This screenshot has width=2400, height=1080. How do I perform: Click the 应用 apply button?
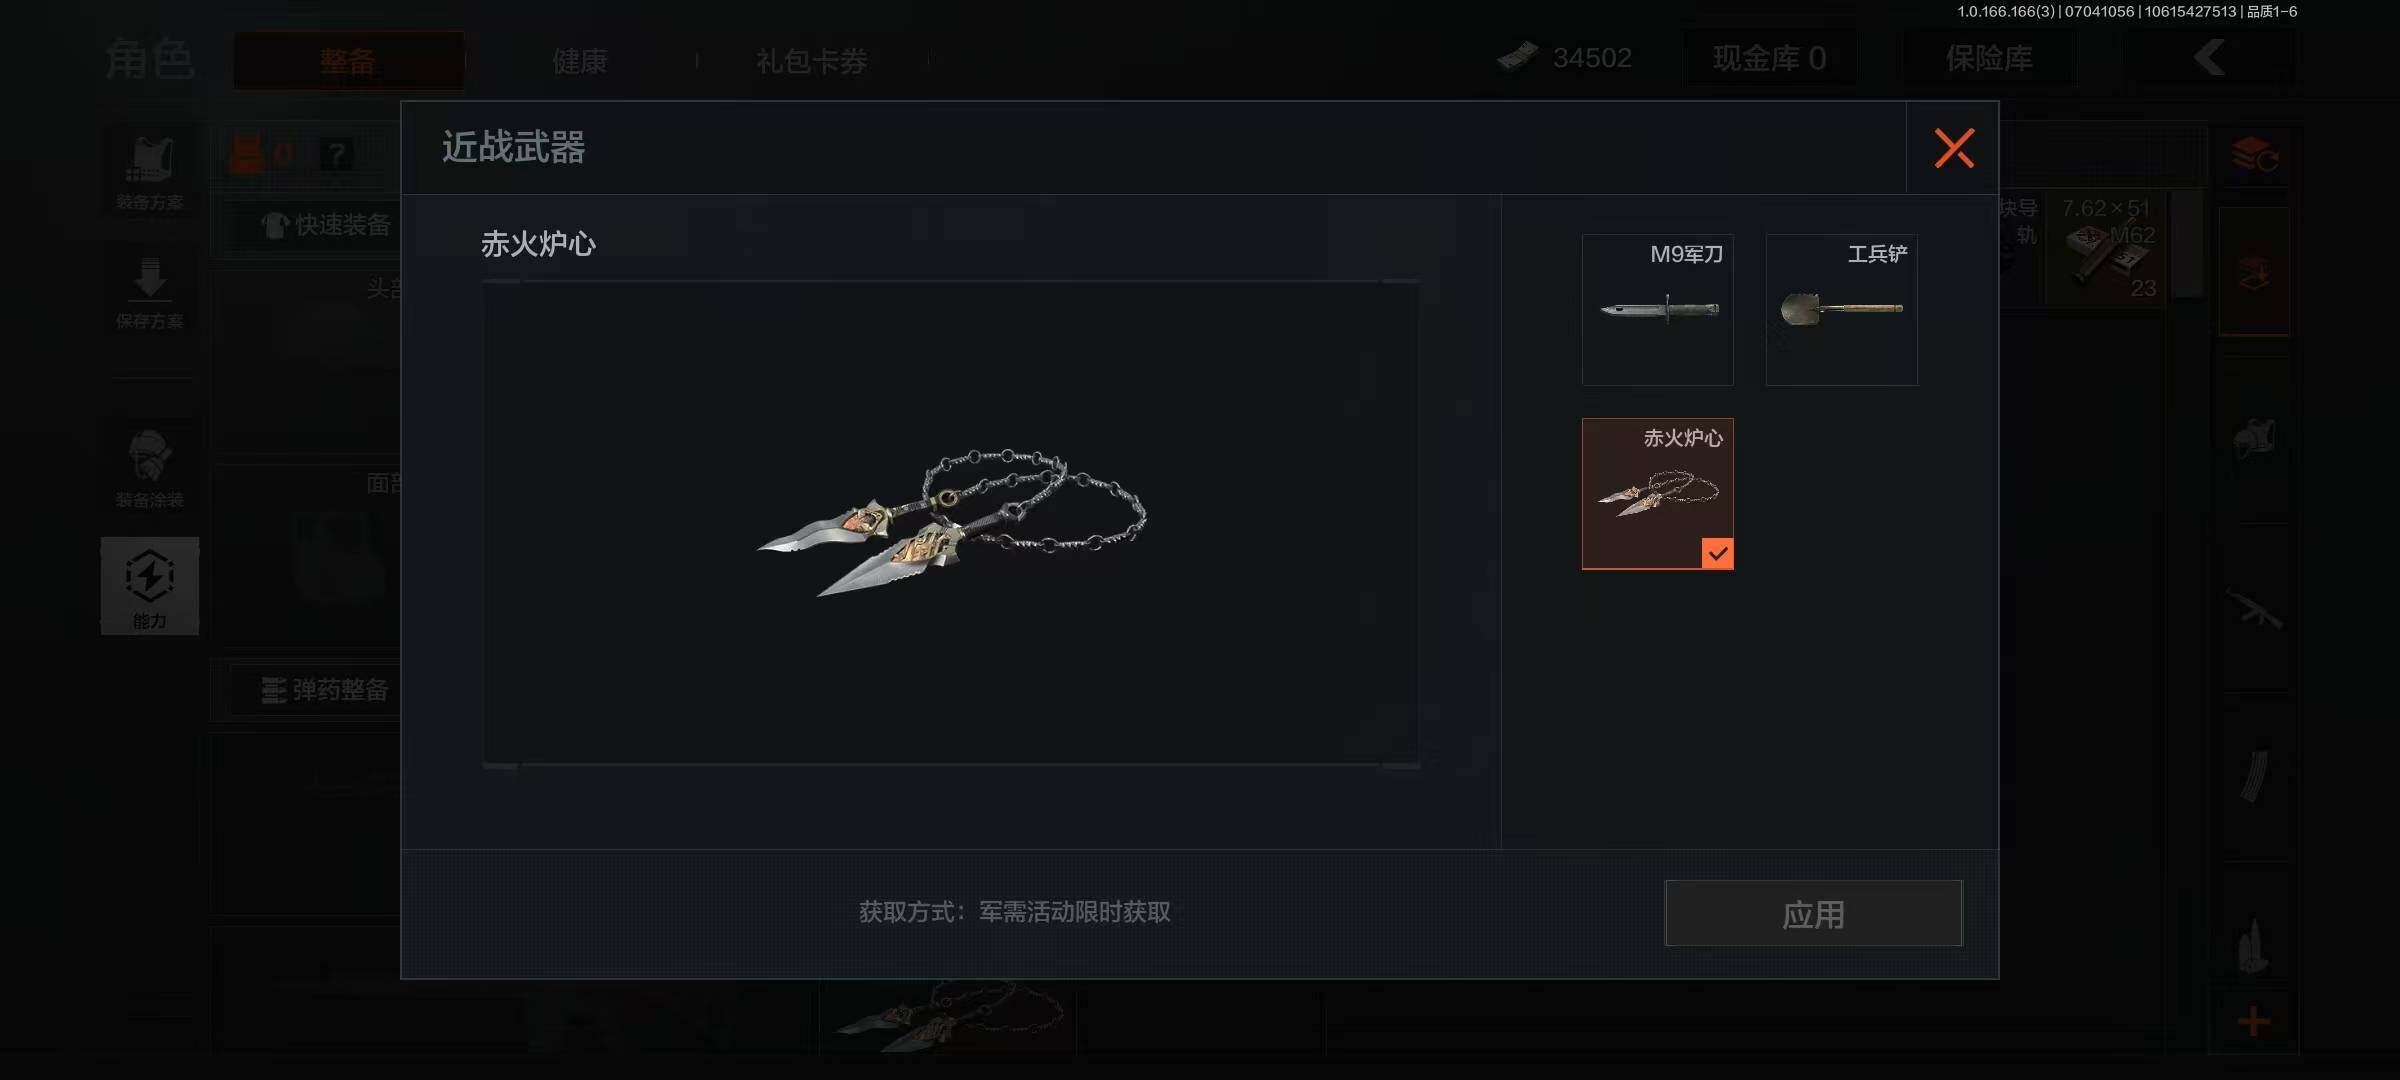pos(1813,913)
